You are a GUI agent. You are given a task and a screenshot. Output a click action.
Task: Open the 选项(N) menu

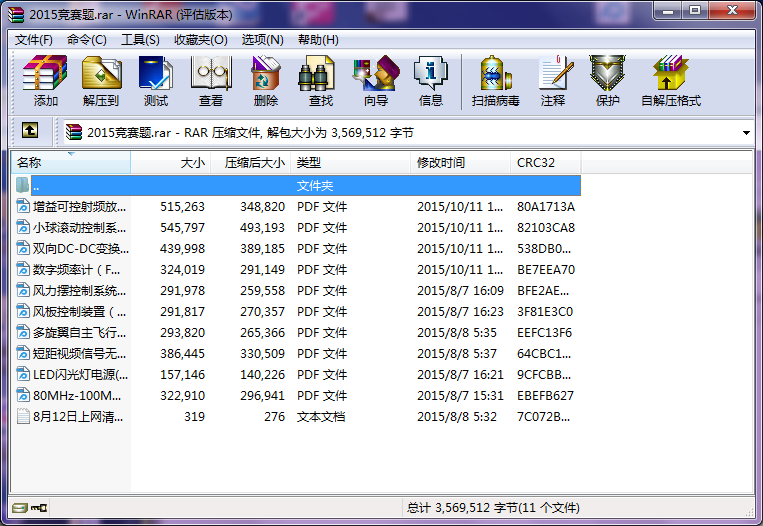(262, 40)
